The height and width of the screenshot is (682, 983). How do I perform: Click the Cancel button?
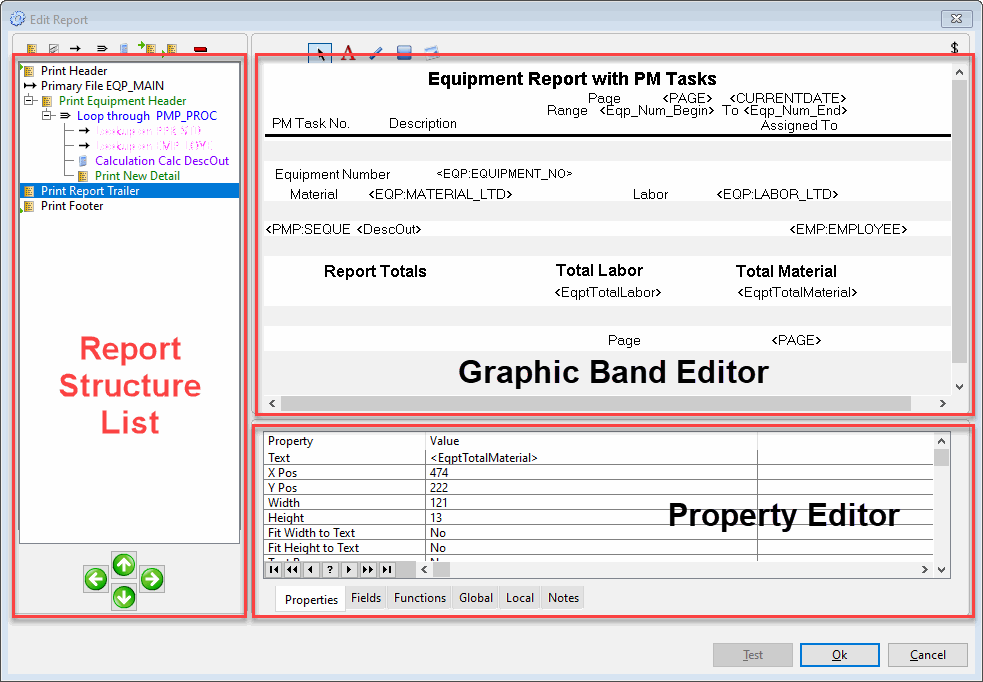pos(927,655)
